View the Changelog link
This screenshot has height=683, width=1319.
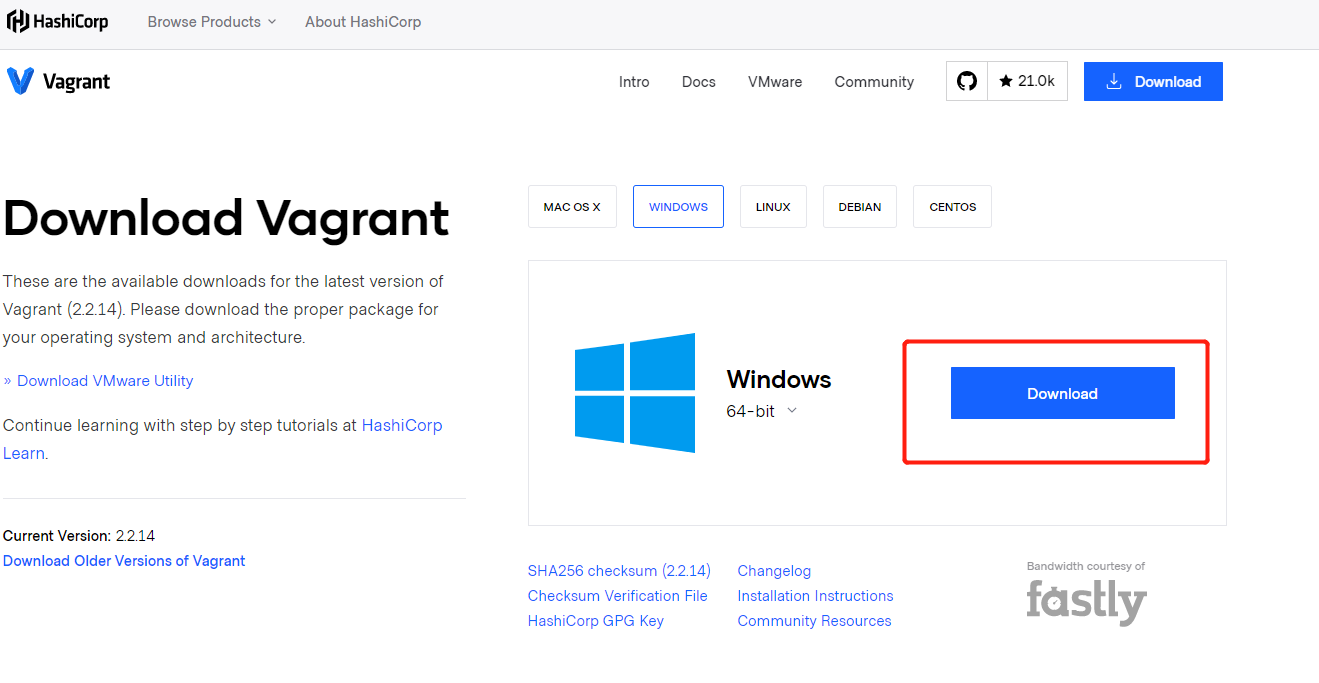tap(774, 571)
